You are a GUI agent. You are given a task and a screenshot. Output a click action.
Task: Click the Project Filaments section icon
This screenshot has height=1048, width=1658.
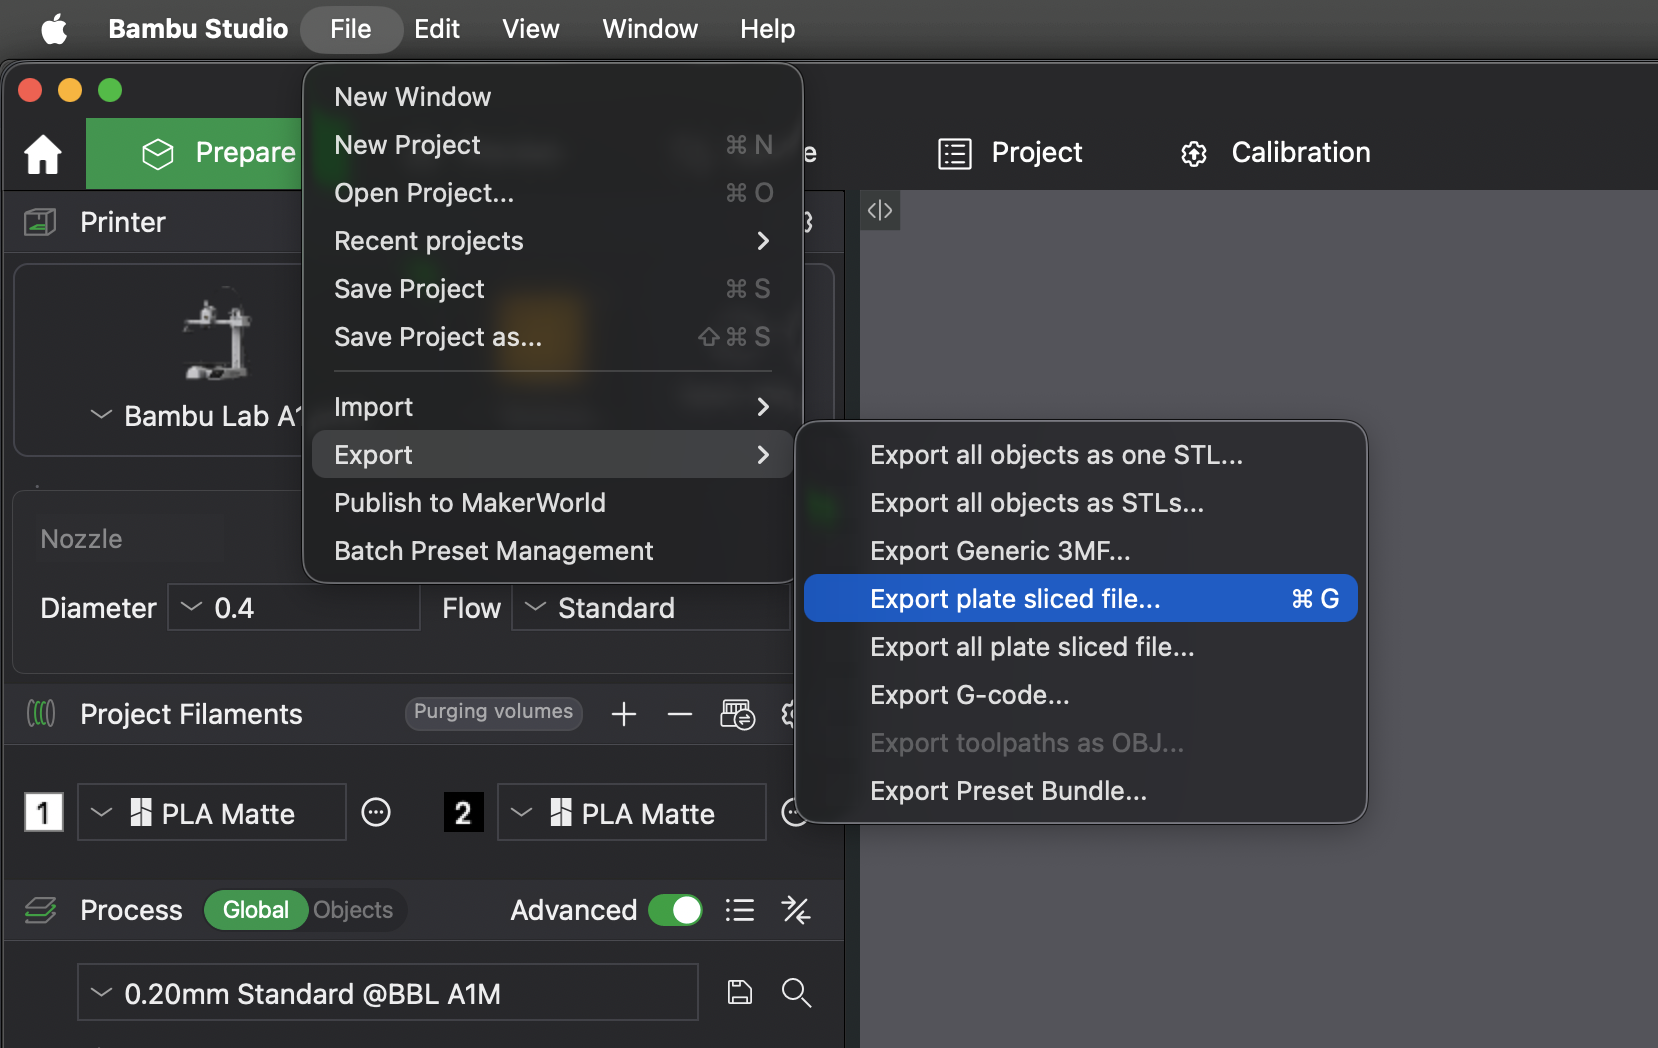[x=41, y=714]
